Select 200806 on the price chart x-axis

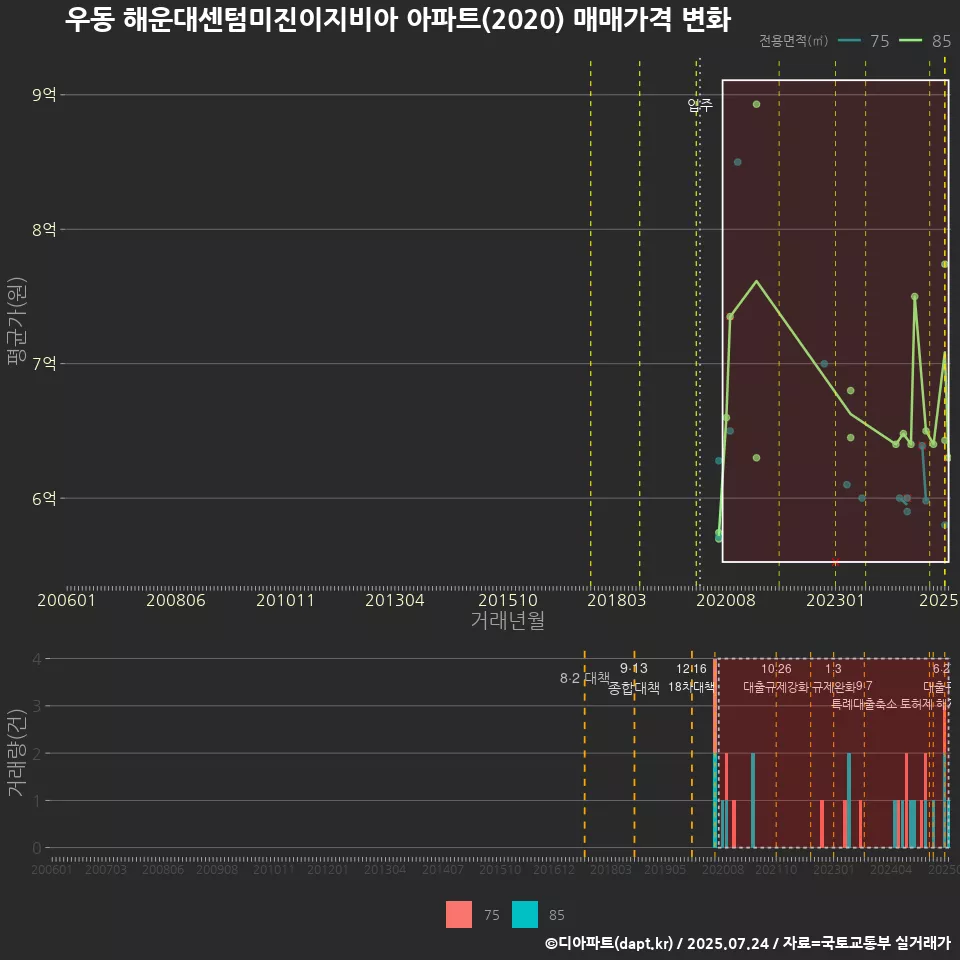176,600
